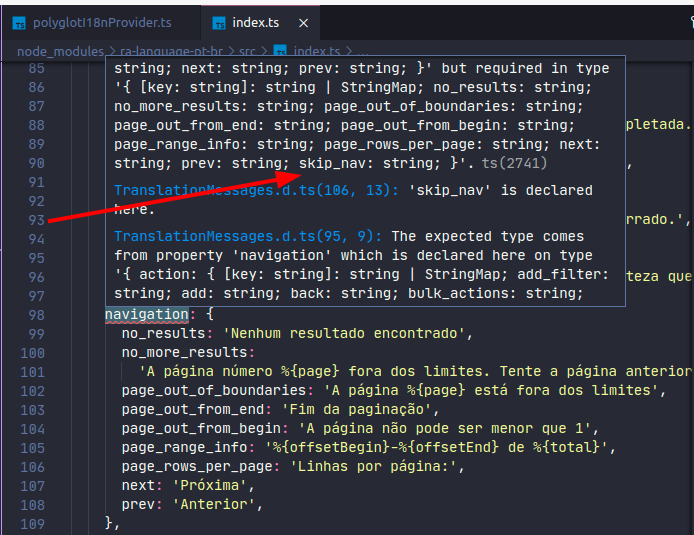
Task: Switch to the polyglotI18nProvider.ts tab
Action: click(101, 23)
